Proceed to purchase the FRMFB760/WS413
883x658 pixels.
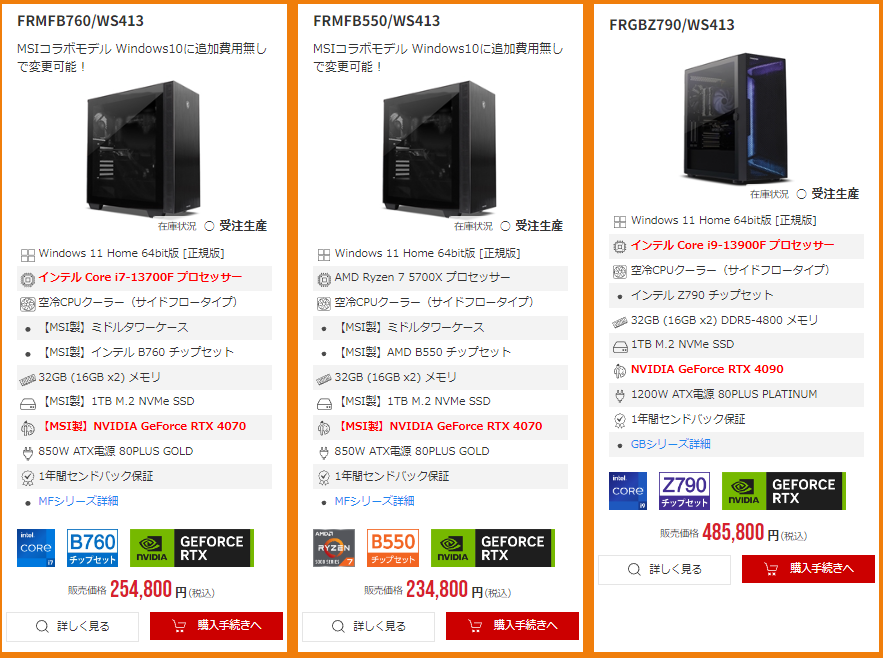[216, 625]
